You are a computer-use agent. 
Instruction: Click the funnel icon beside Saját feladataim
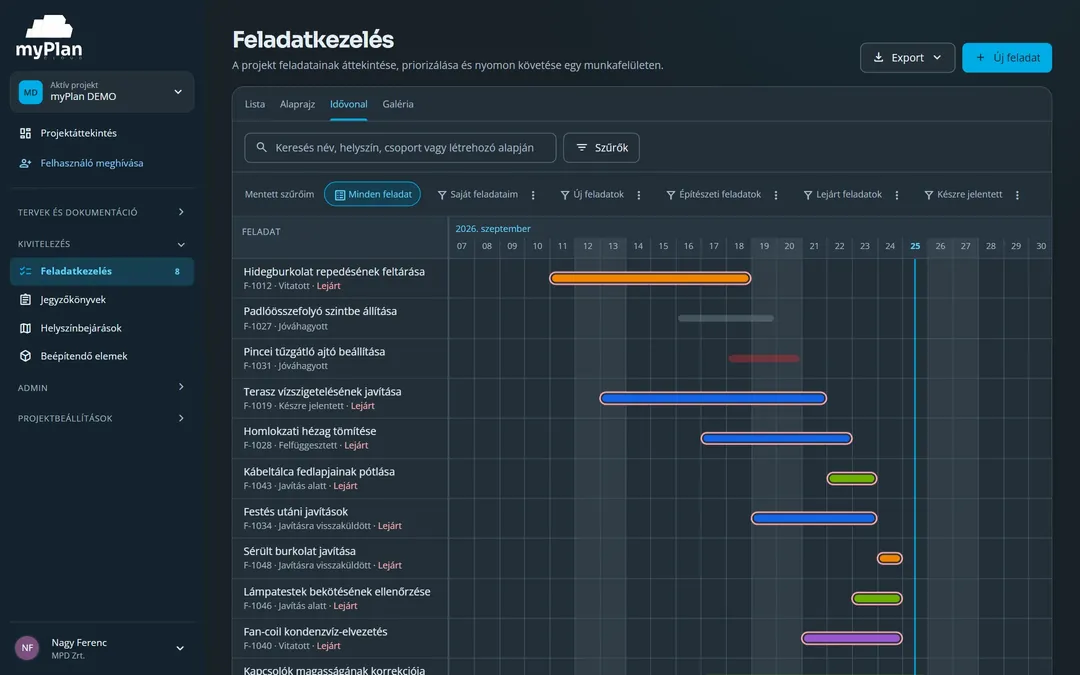point(442,195)
